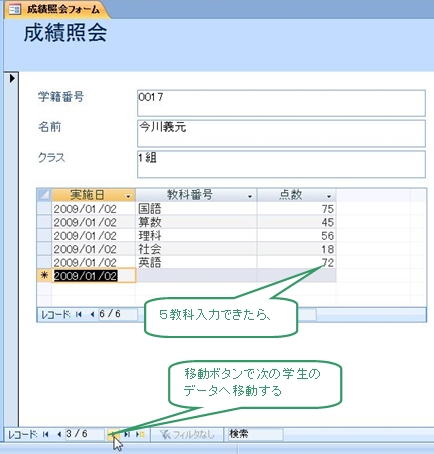Click the 学籍番号 field showing 0017
The image size is (434, 454).
coord(281,103)
